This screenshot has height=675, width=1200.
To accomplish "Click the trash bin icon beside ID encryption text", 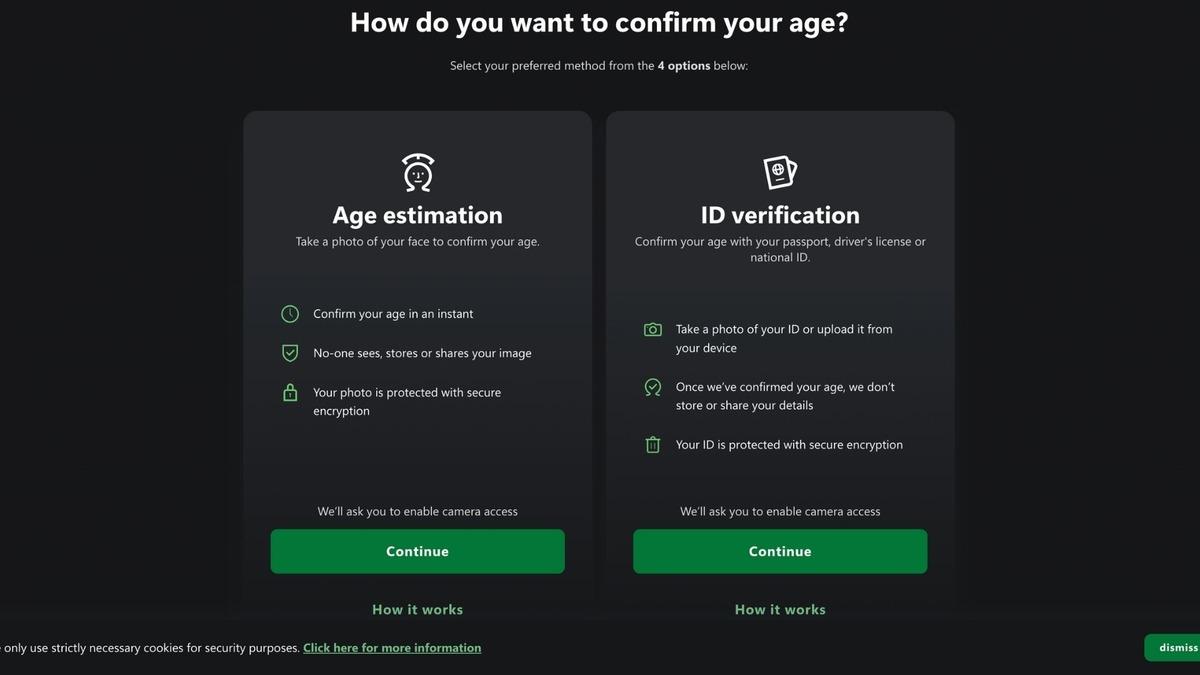I will (652, 444).
